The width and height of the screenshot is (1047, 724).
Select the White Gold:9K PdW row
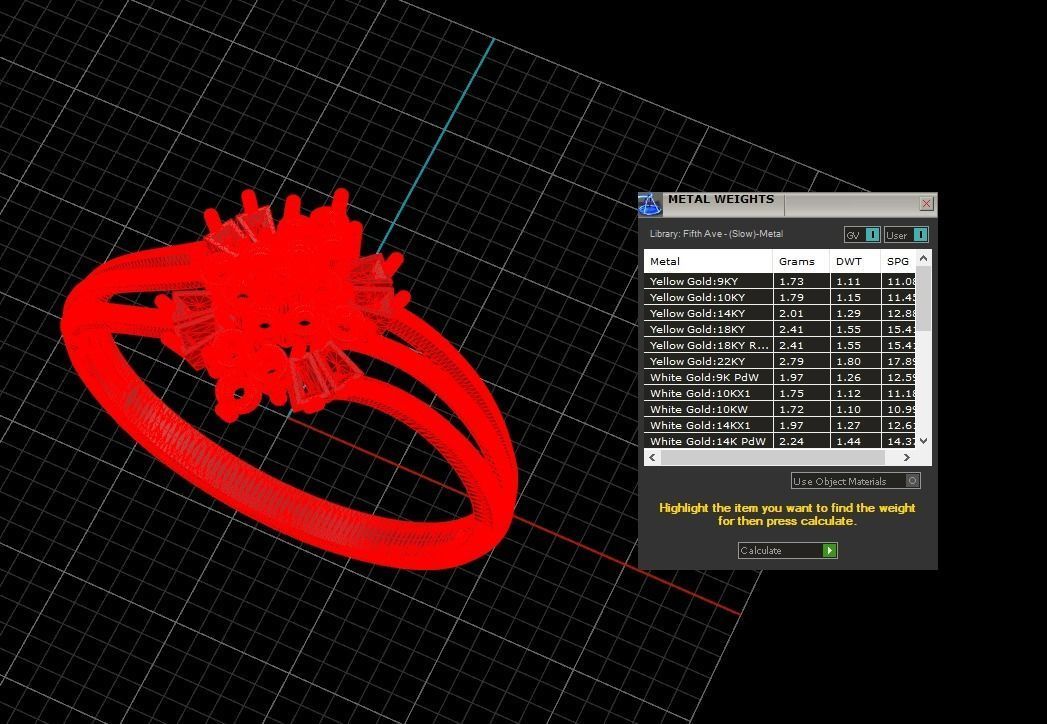click(x=779, y=377)
